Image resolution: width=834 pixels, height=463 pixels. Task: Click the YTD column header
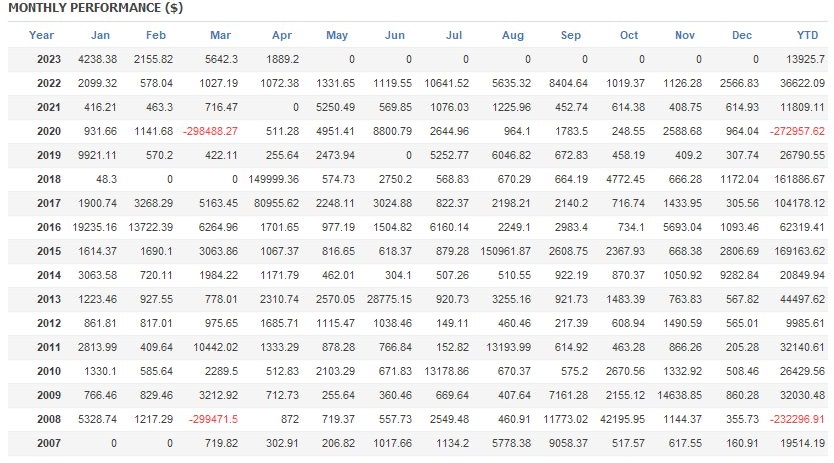coord(806,35)
